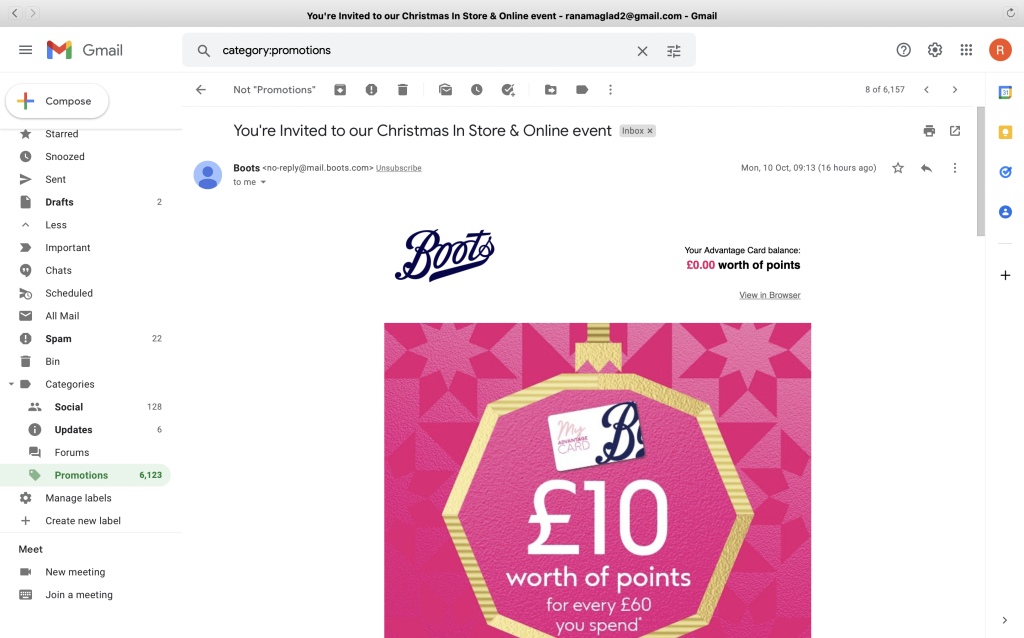This screenshot has width=1024, height=638.
Task: Remove the Inbox label from this email
Action: click(650, 131)
